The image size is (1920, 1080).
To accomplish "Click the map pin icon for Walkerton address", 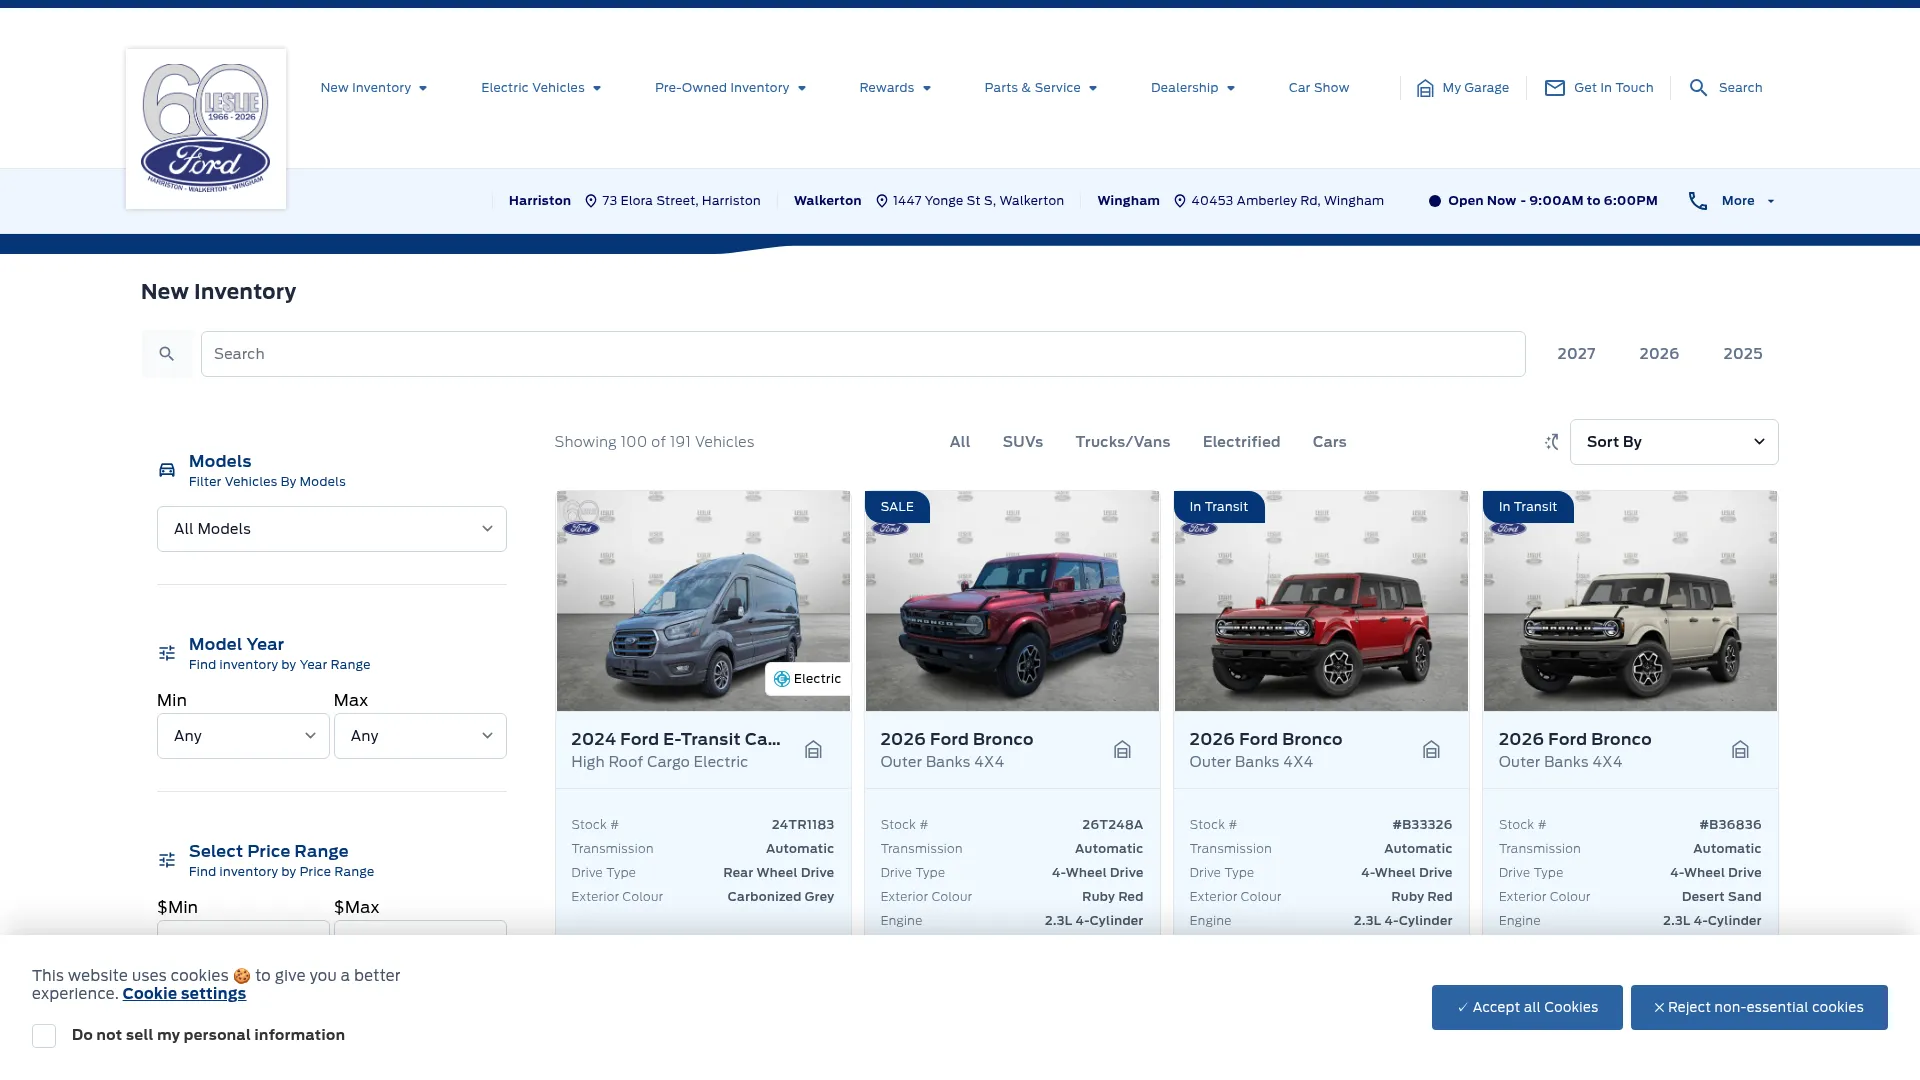I will tap(882, 201).
